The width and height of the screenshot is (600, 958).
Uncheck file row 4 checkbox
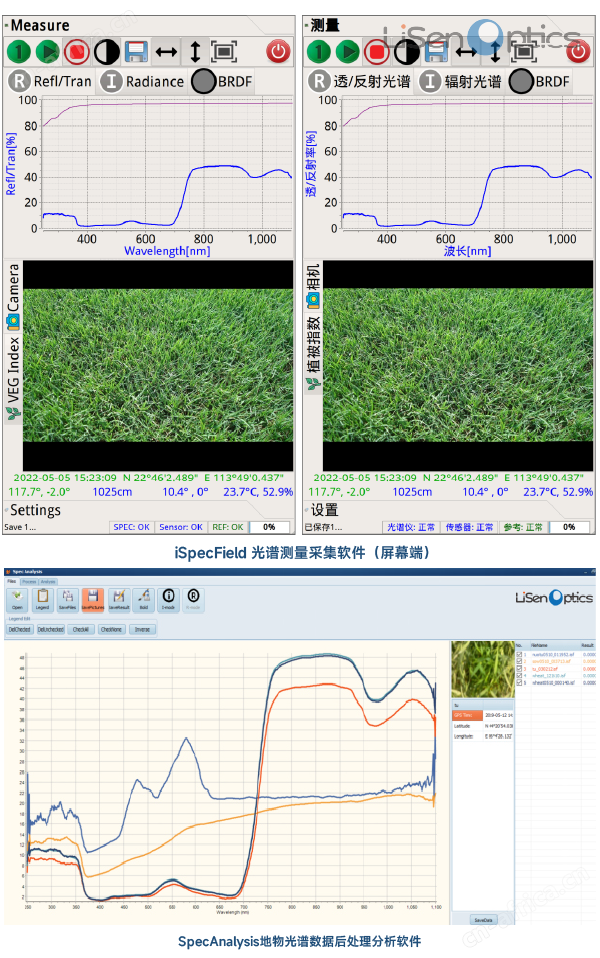tap(519, 676)
